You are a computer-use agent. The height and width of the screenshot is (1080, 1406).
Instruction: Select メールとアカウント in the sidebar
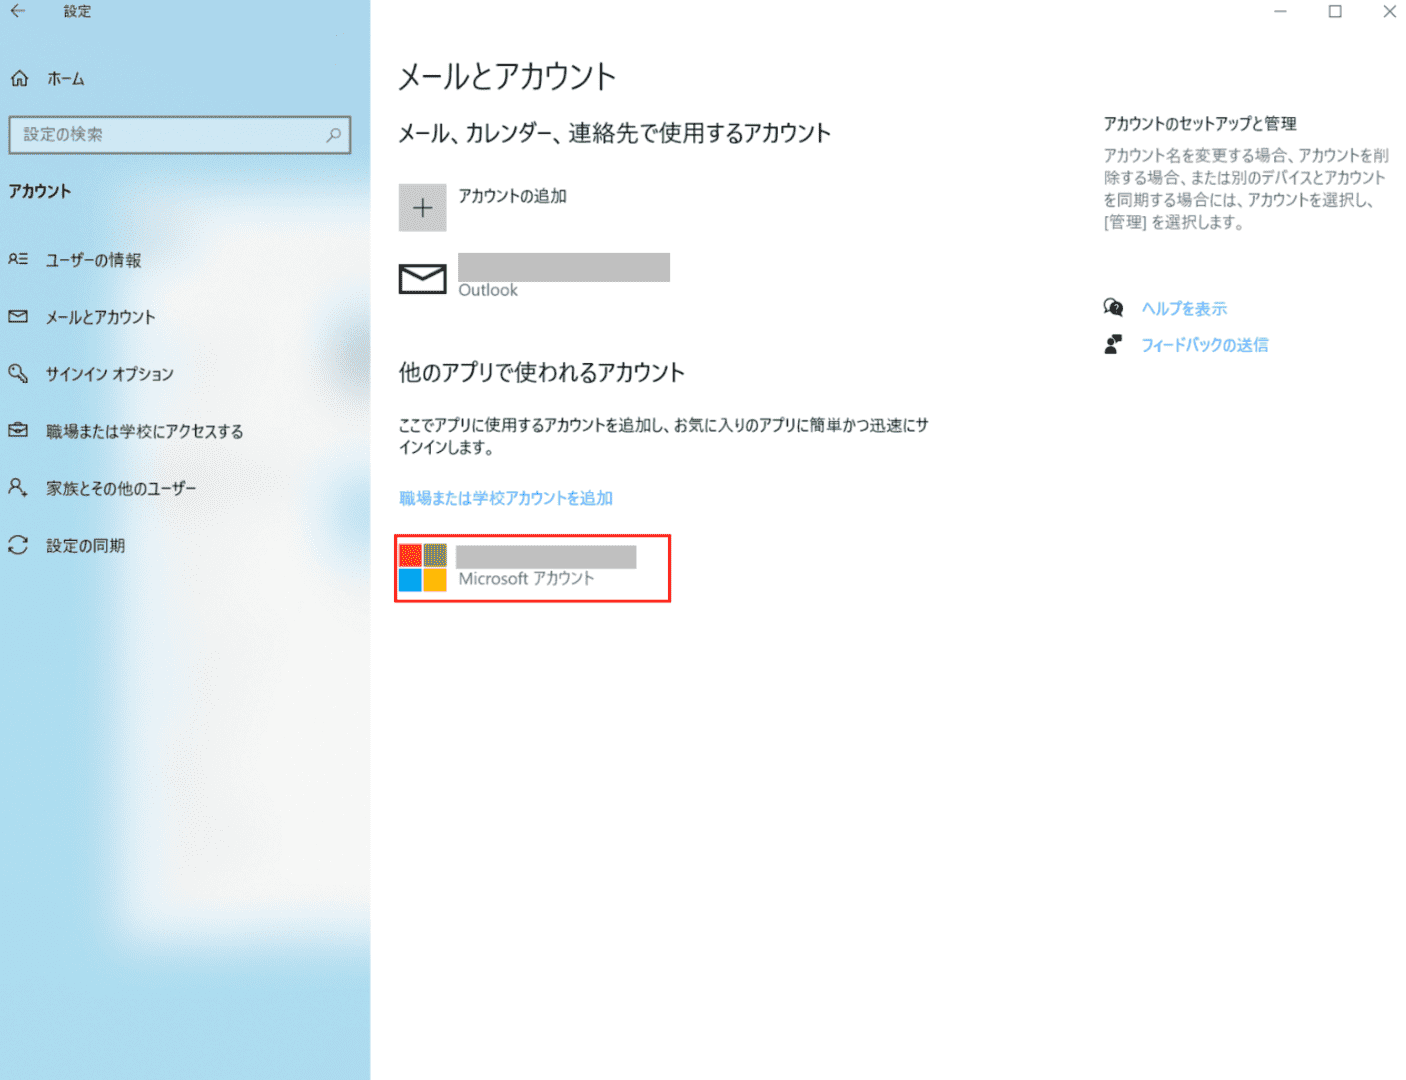[100, 317]
